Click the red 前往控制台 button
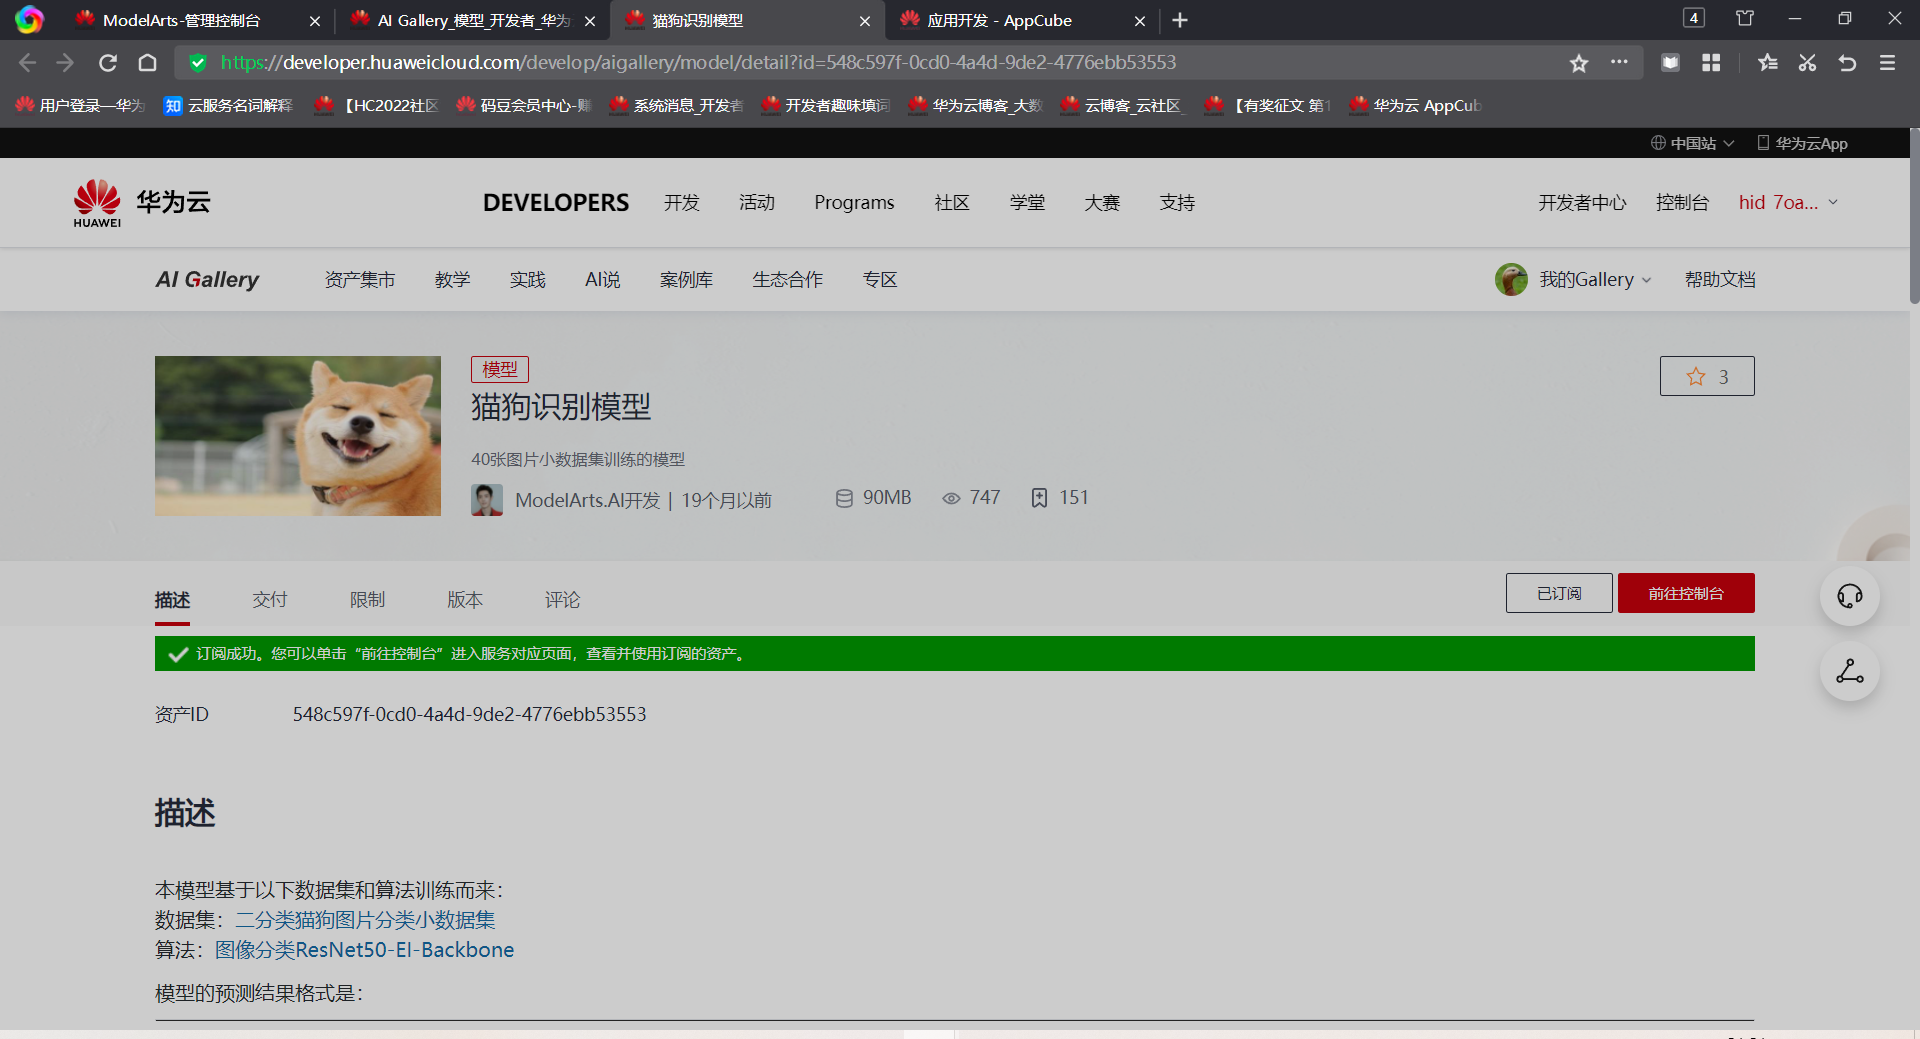The height and width of the screenshot is (1039, 1920). [1686, 593]
